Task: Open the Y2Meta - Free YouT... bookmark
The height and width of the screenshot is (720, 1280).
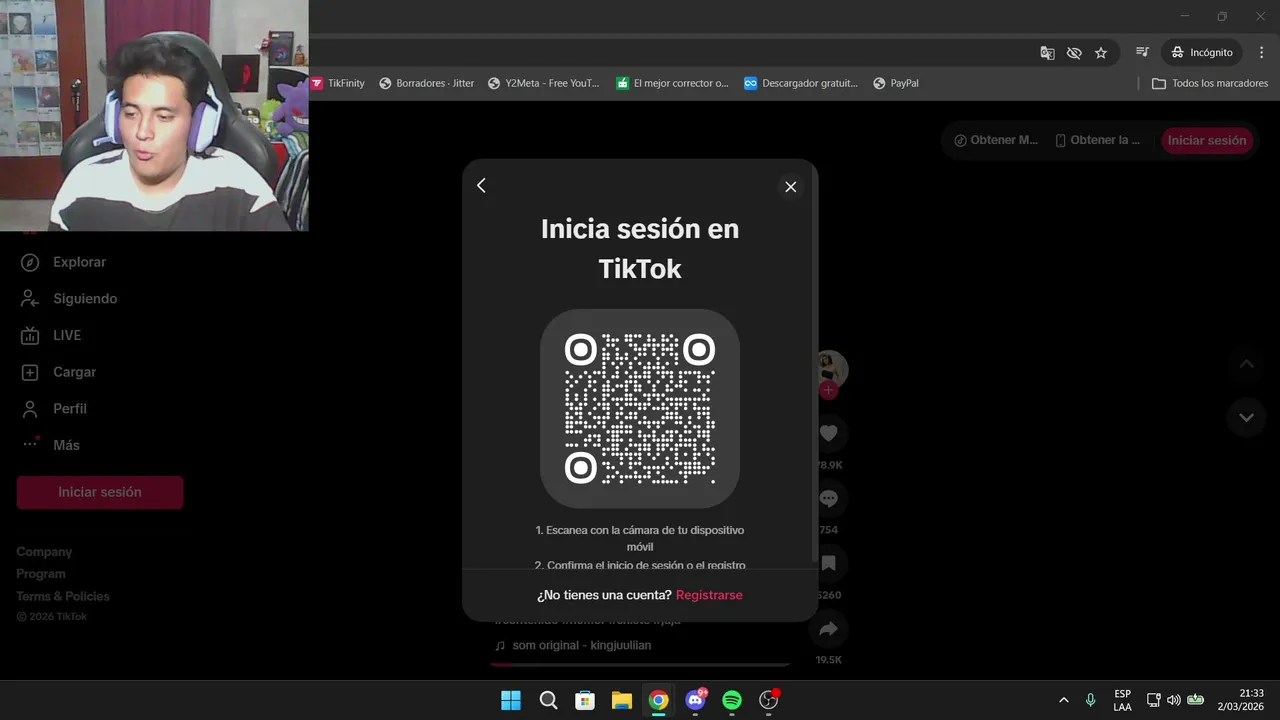Action: coord(544,83)
